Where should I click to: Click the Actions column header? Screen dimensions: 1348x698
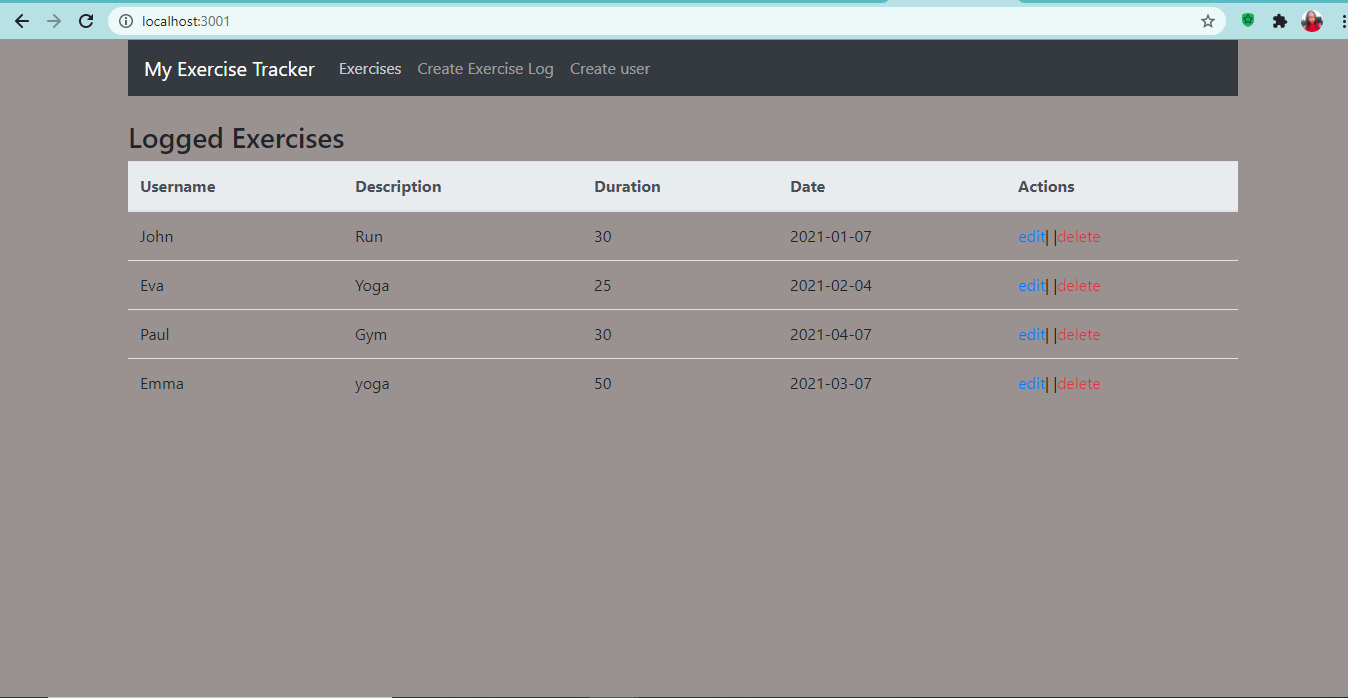click(1046, 187)
